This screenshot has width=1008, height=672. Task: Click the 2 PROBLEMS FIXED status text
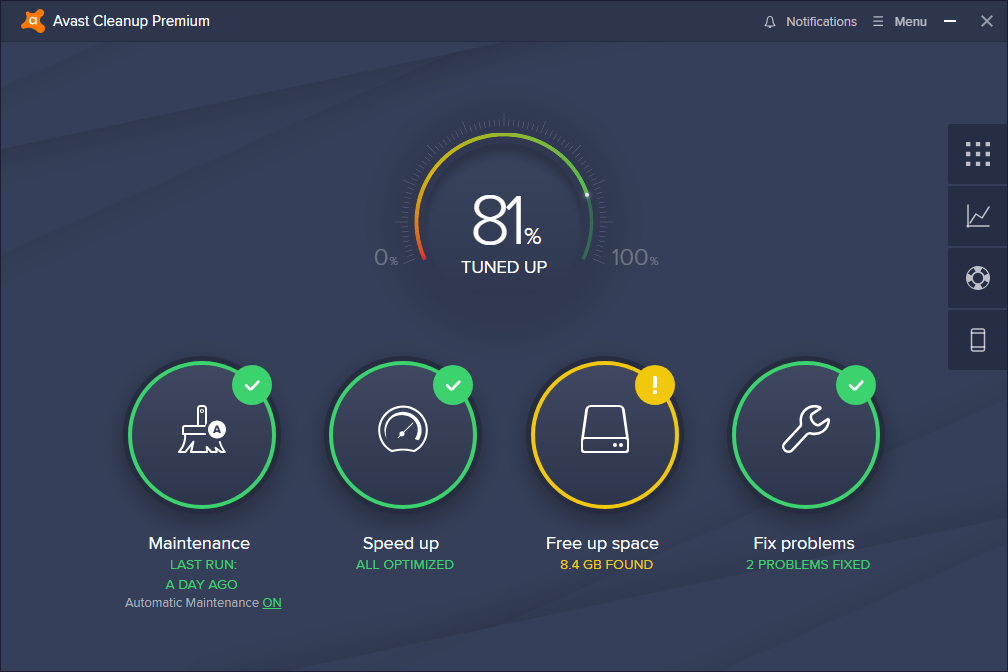[807, 565]
